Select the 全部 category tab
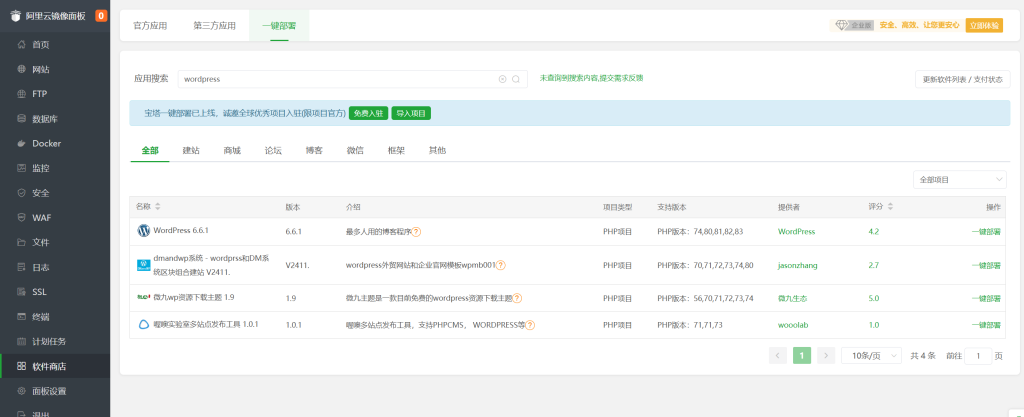Image resolution: width=1024 pixels, height=417 pixels. [150, 150]
